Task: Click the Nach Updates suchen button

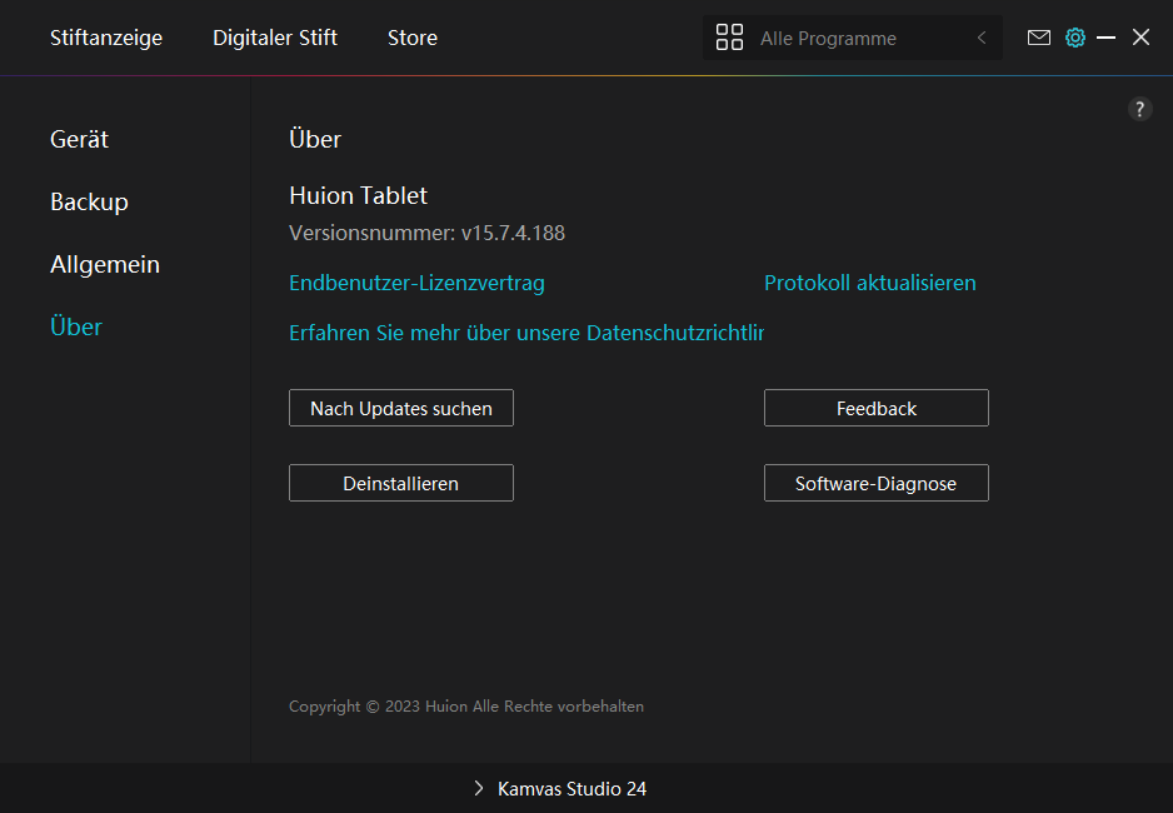Action: click(x=401, y=408)
